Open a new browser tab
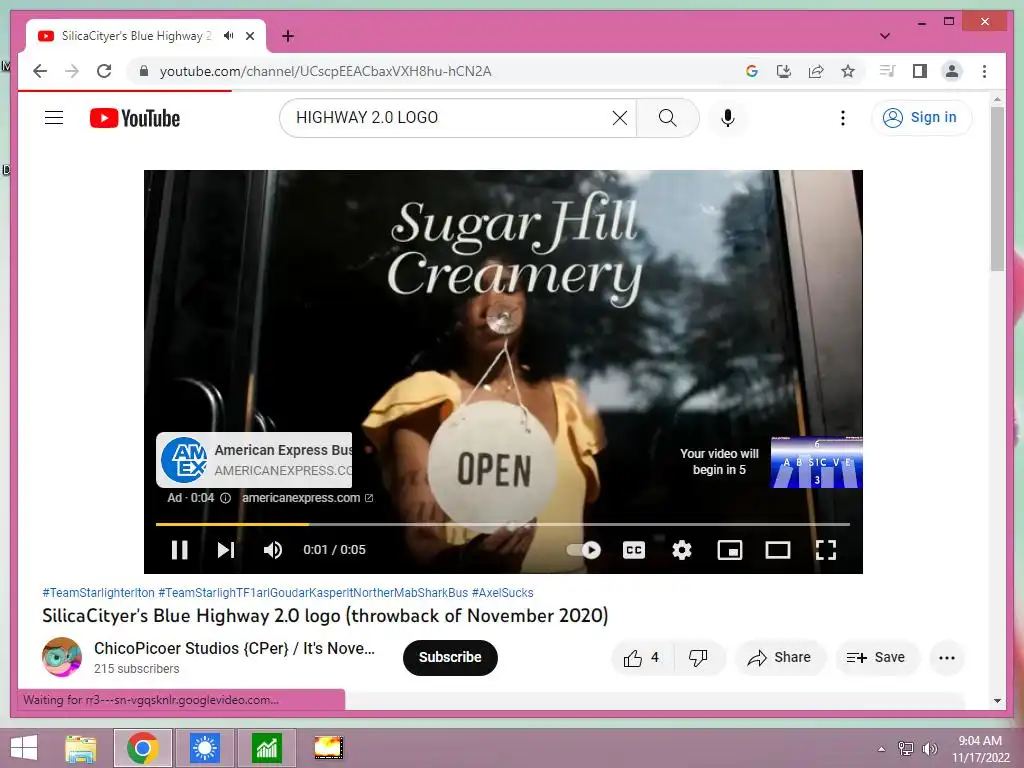The height and width of the screenshot is (768, 1024). pyautogui.click(x=287, y=36)
